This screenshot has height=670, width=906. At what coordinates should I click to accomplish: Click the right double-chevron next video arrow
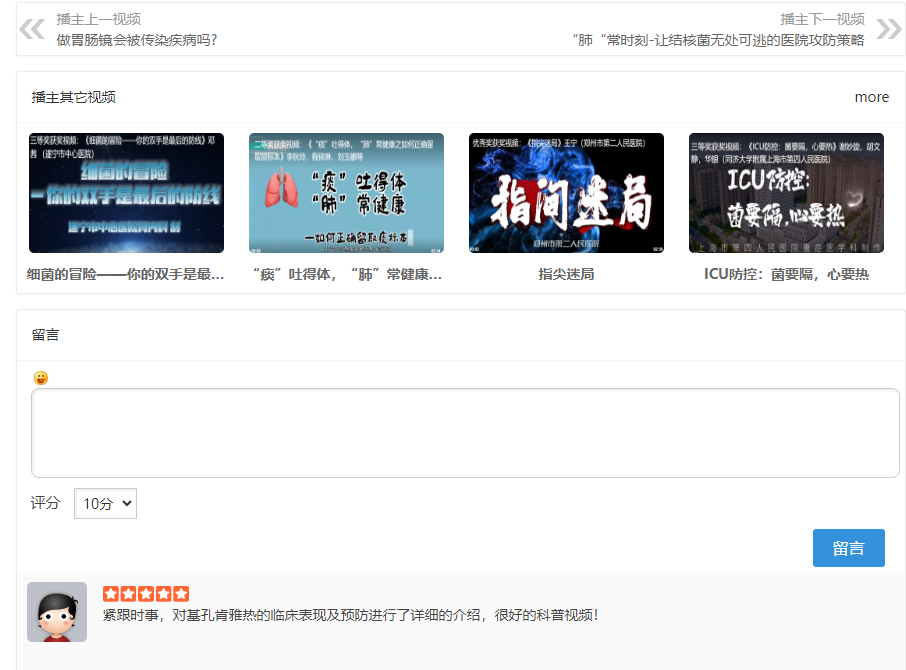pos(888,29)
